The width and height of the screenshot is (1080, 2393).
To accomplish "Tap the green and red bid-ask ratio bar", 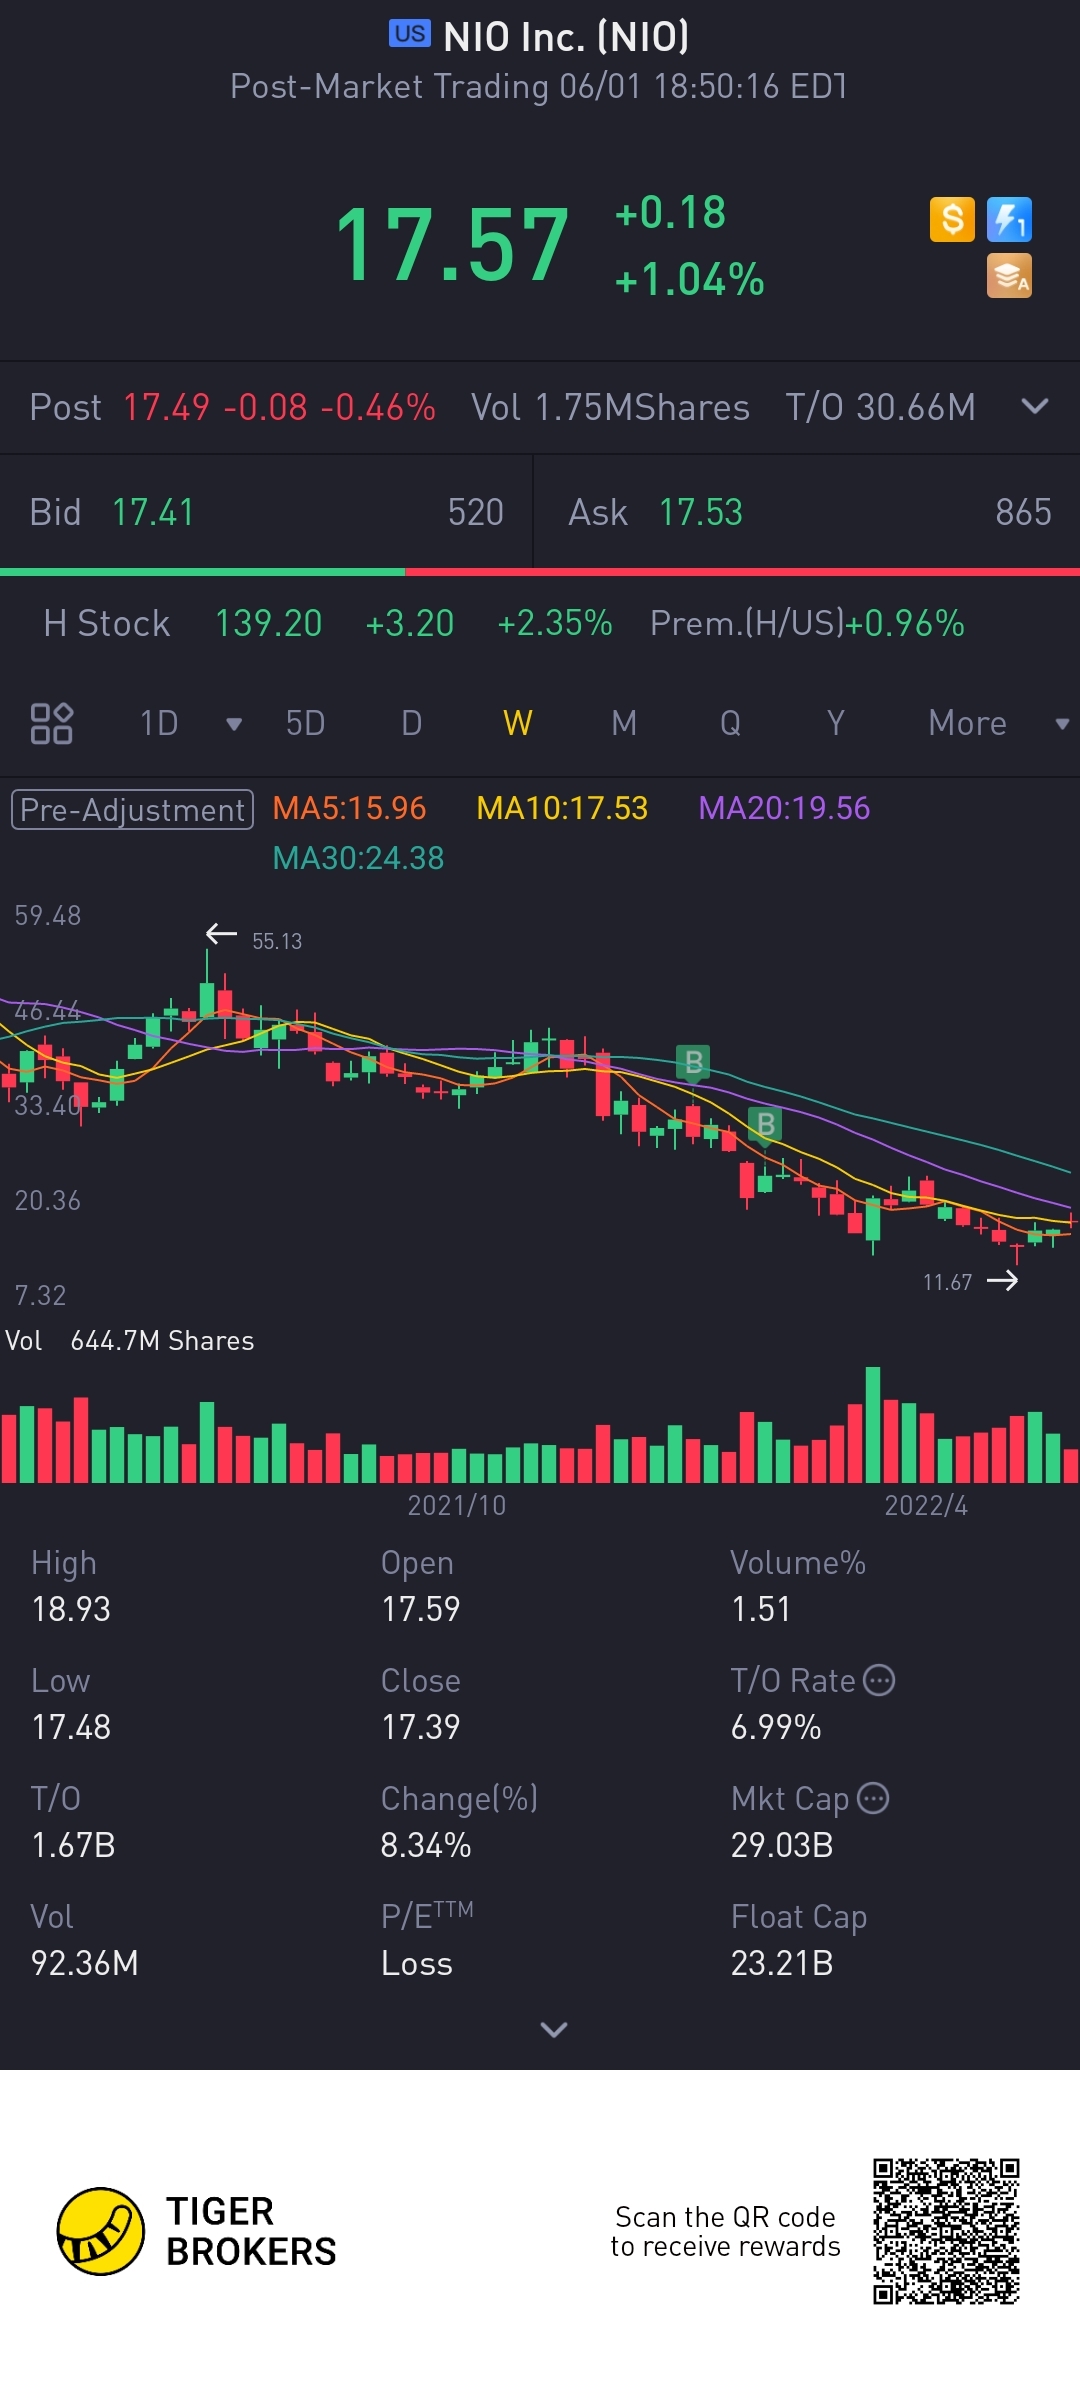I will click(x=540, y=572).
